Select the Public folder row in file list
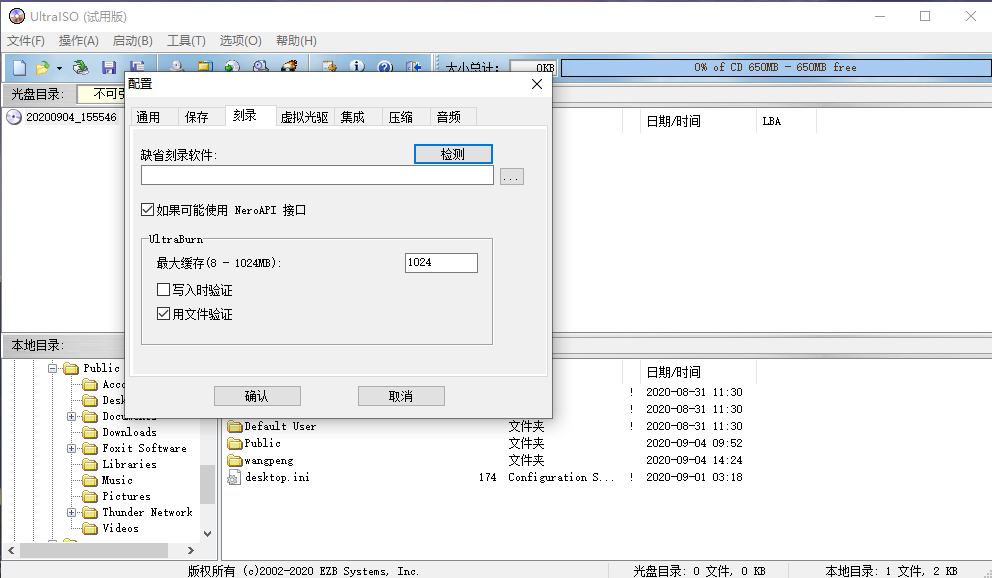The image size is (992, 578). (485, 443)
